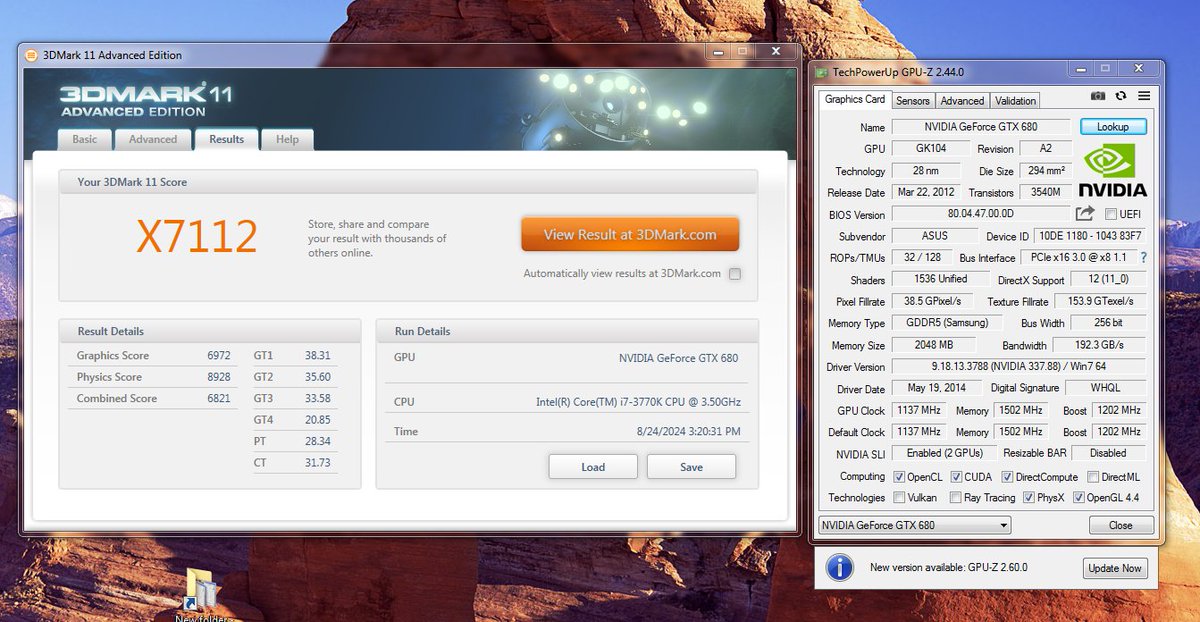Toggle the OpenGL 4.4 checkbox

tap(1079, 497)
